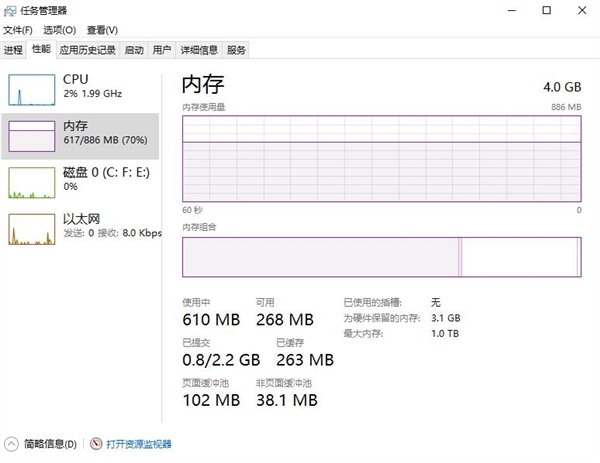Switch to the 详细信息 tab
This screenshot has height=463, width=600.
click(199, 49)
